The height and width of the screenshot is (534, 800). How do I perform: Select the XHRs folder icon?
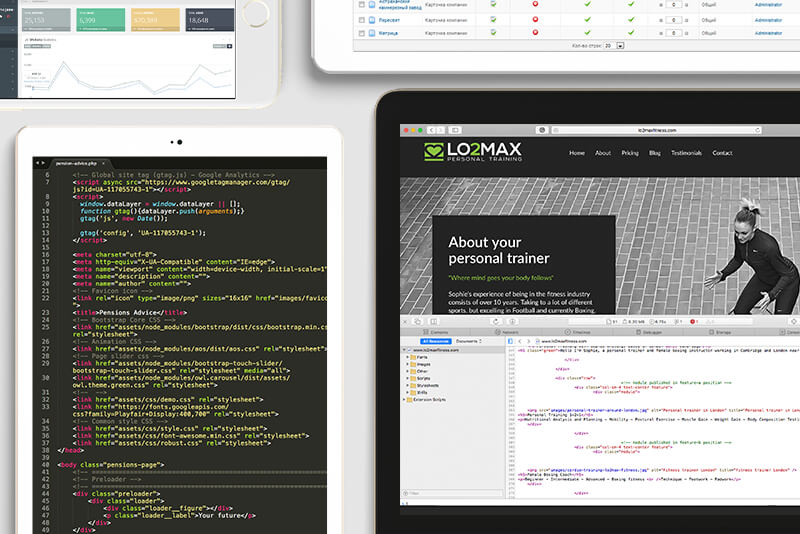(413, 393)
